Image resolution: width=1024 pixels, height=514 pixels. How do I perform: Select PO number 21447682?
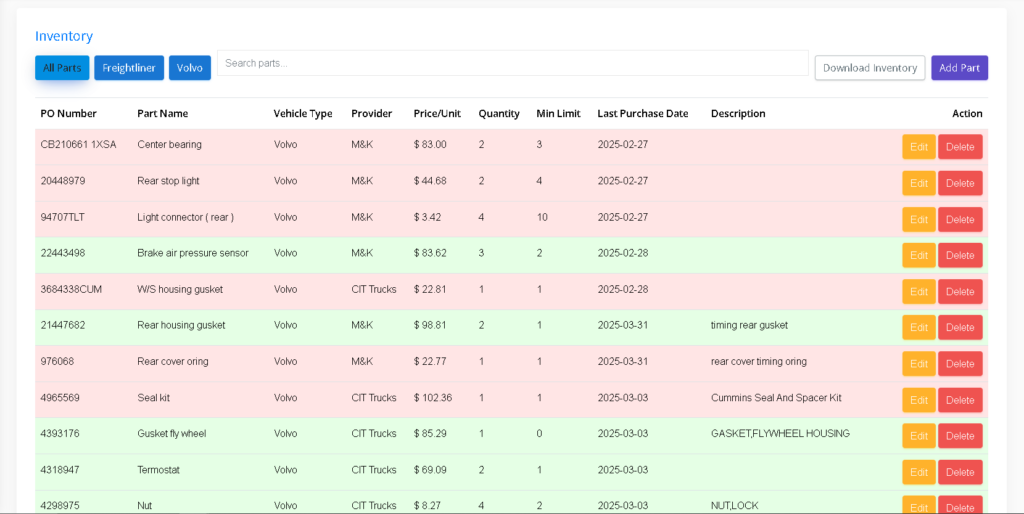(x=63, y=325)
